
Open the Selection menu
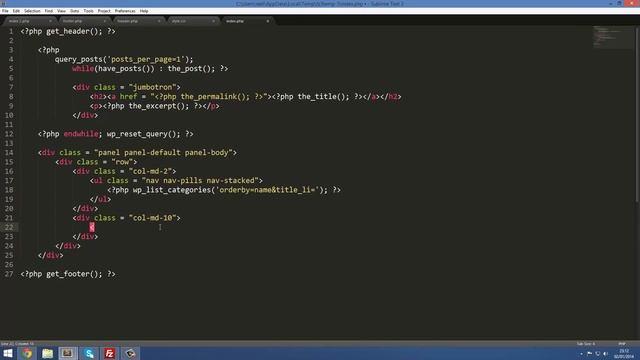point(32,11)
